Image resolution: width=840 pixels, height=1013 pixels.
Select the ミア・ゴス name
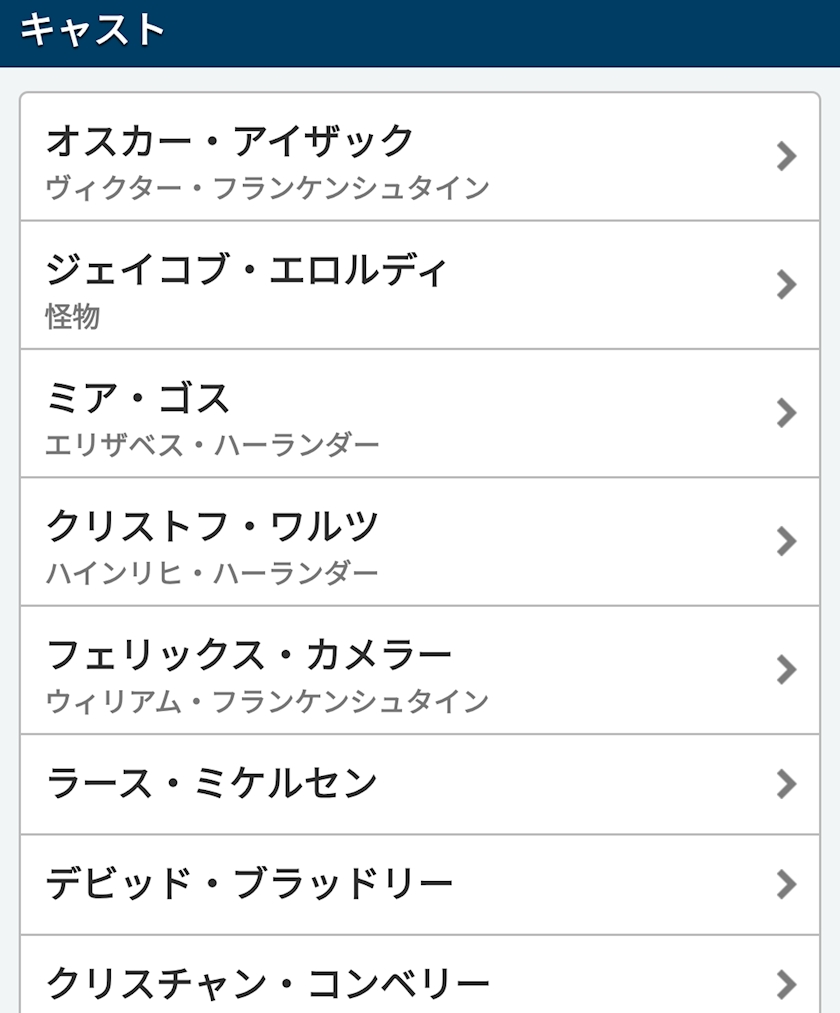139,398
